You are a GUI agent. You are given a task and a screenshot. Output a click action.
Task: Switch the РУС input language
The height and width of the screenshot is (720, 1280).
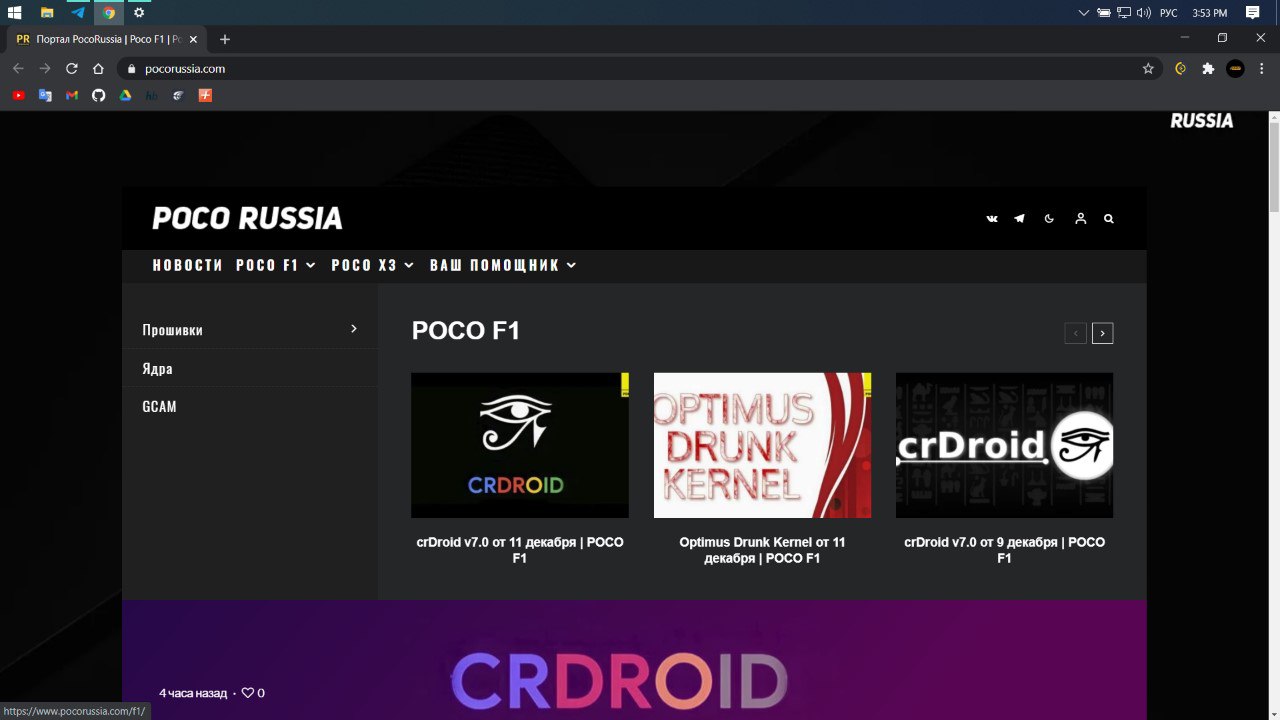point(1168,13)
